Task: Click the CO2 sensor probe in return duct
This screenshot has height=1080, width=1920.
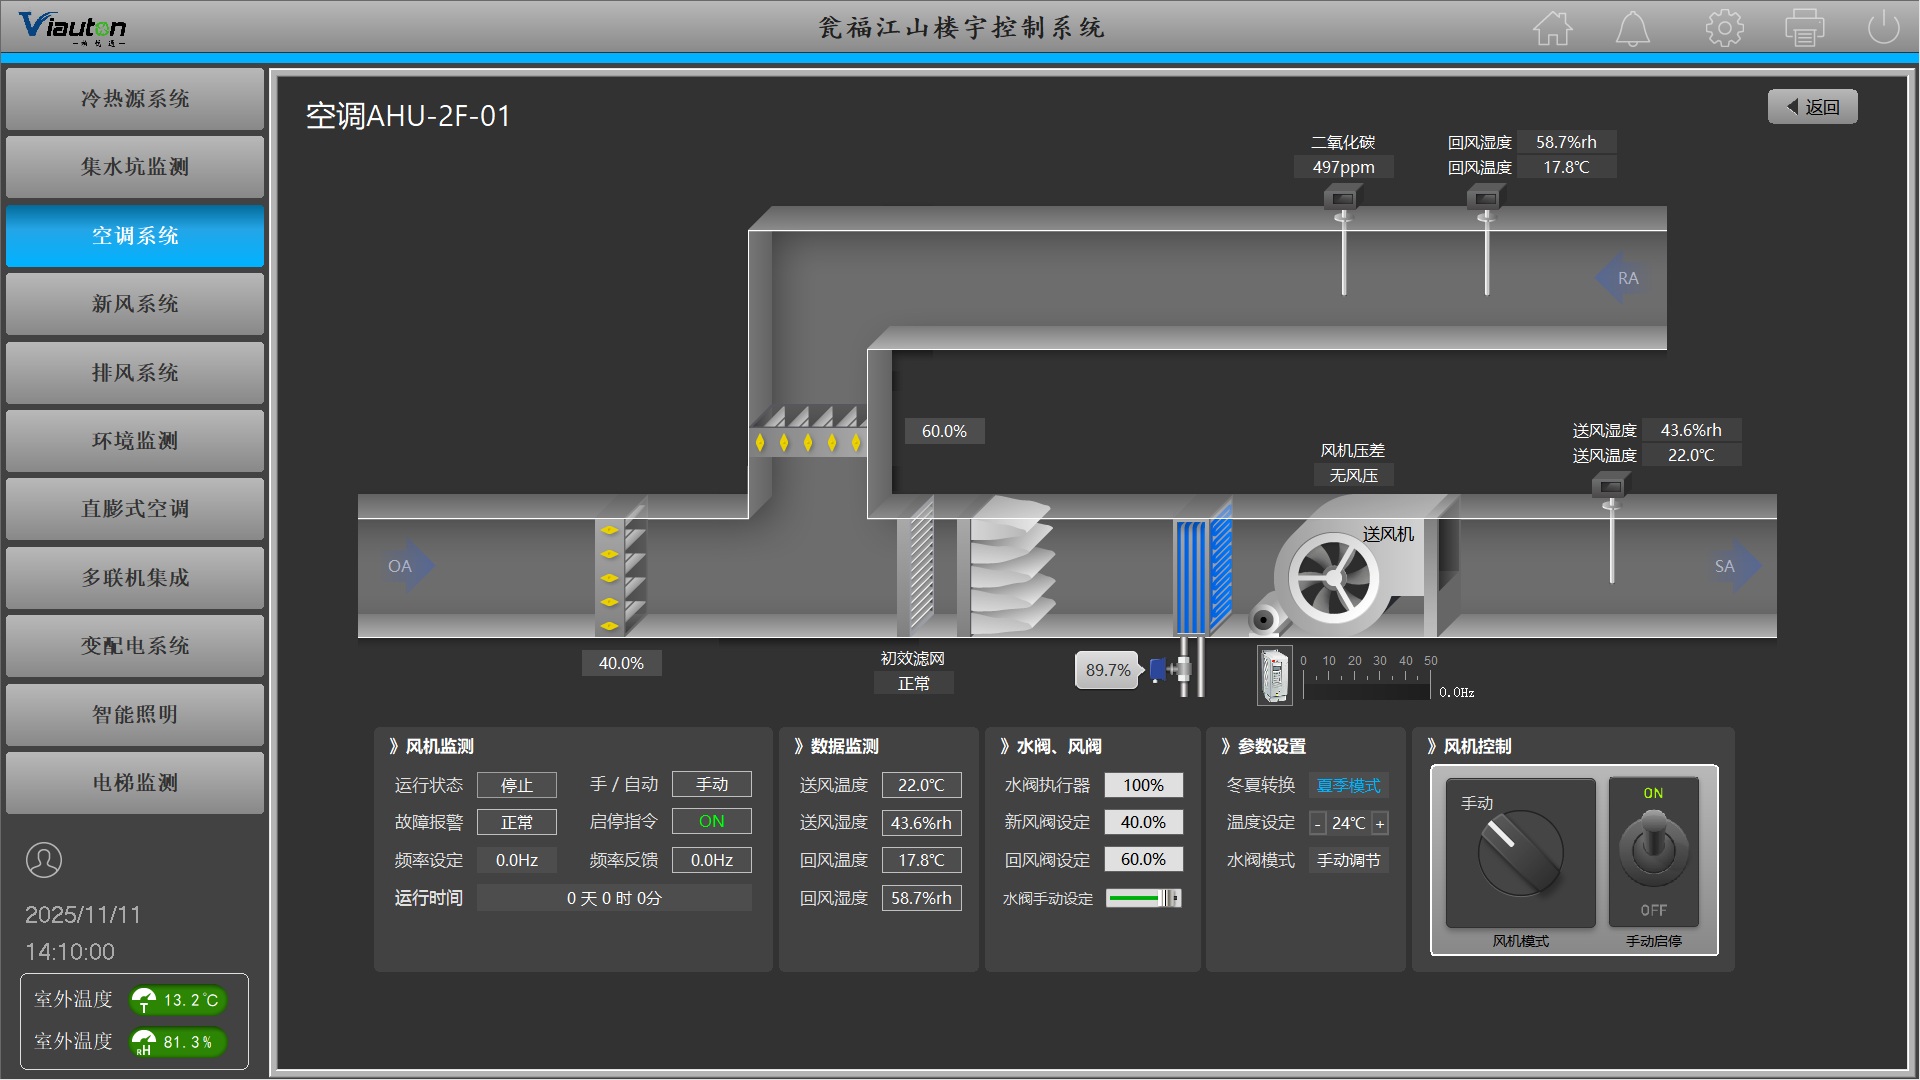Action: click(1343, 240)
